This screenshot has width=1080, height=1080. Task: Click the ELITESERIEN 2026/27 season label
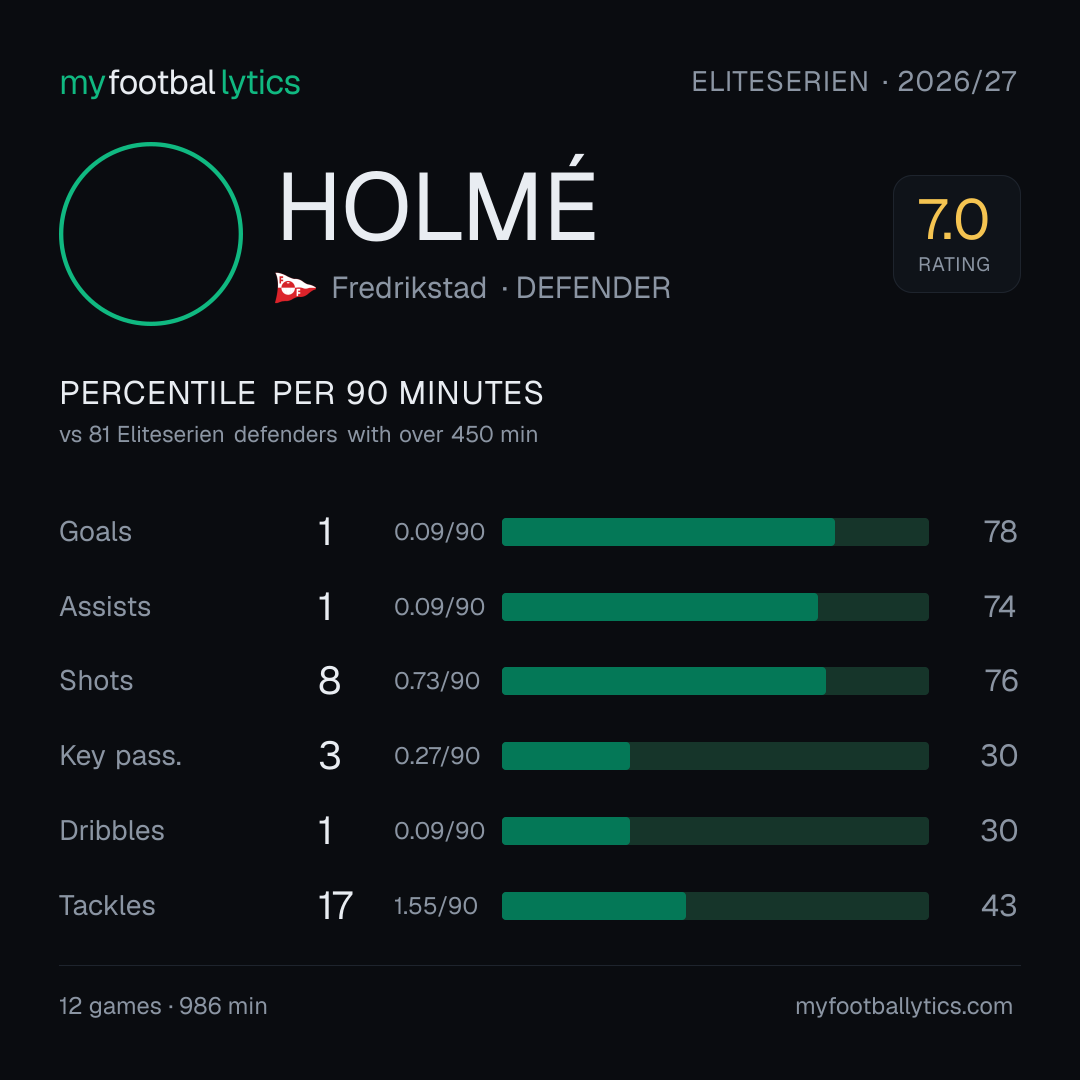click(x=854, y=82)
